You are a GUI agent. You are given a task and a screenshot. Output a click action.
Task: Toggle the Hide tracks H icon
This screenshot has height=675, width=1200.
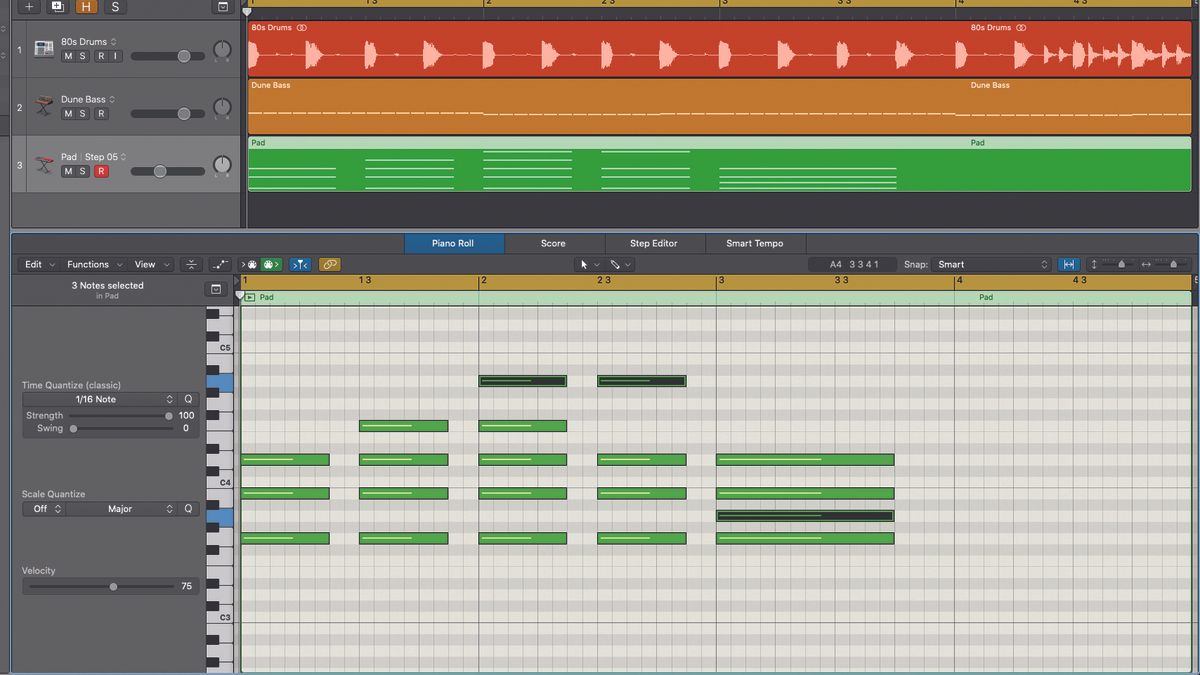[86, 7]
